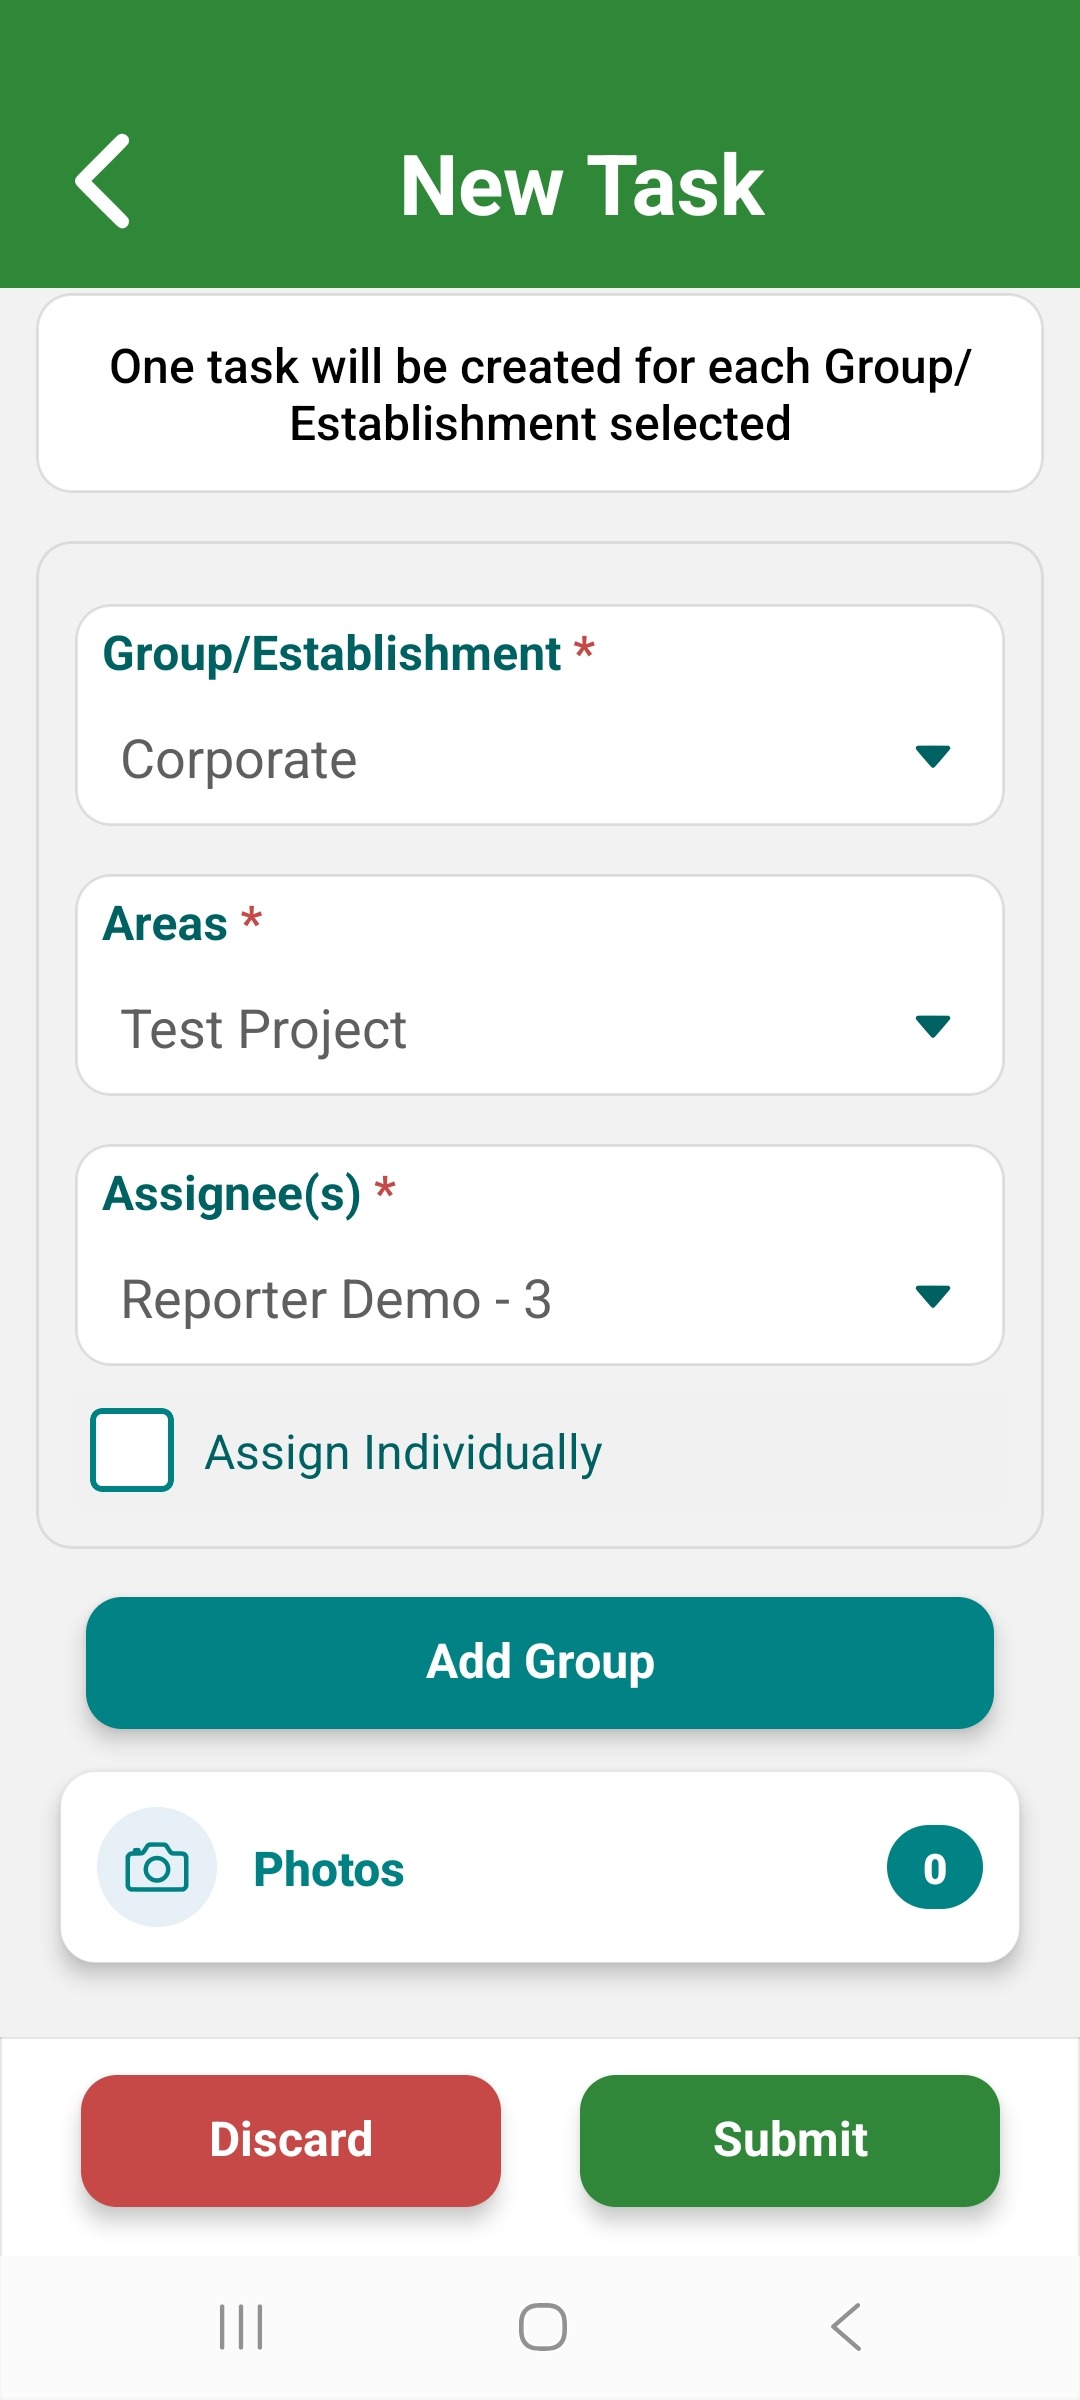Tap the info banner about Group/Establishment tasks

(x=540, y=393)
